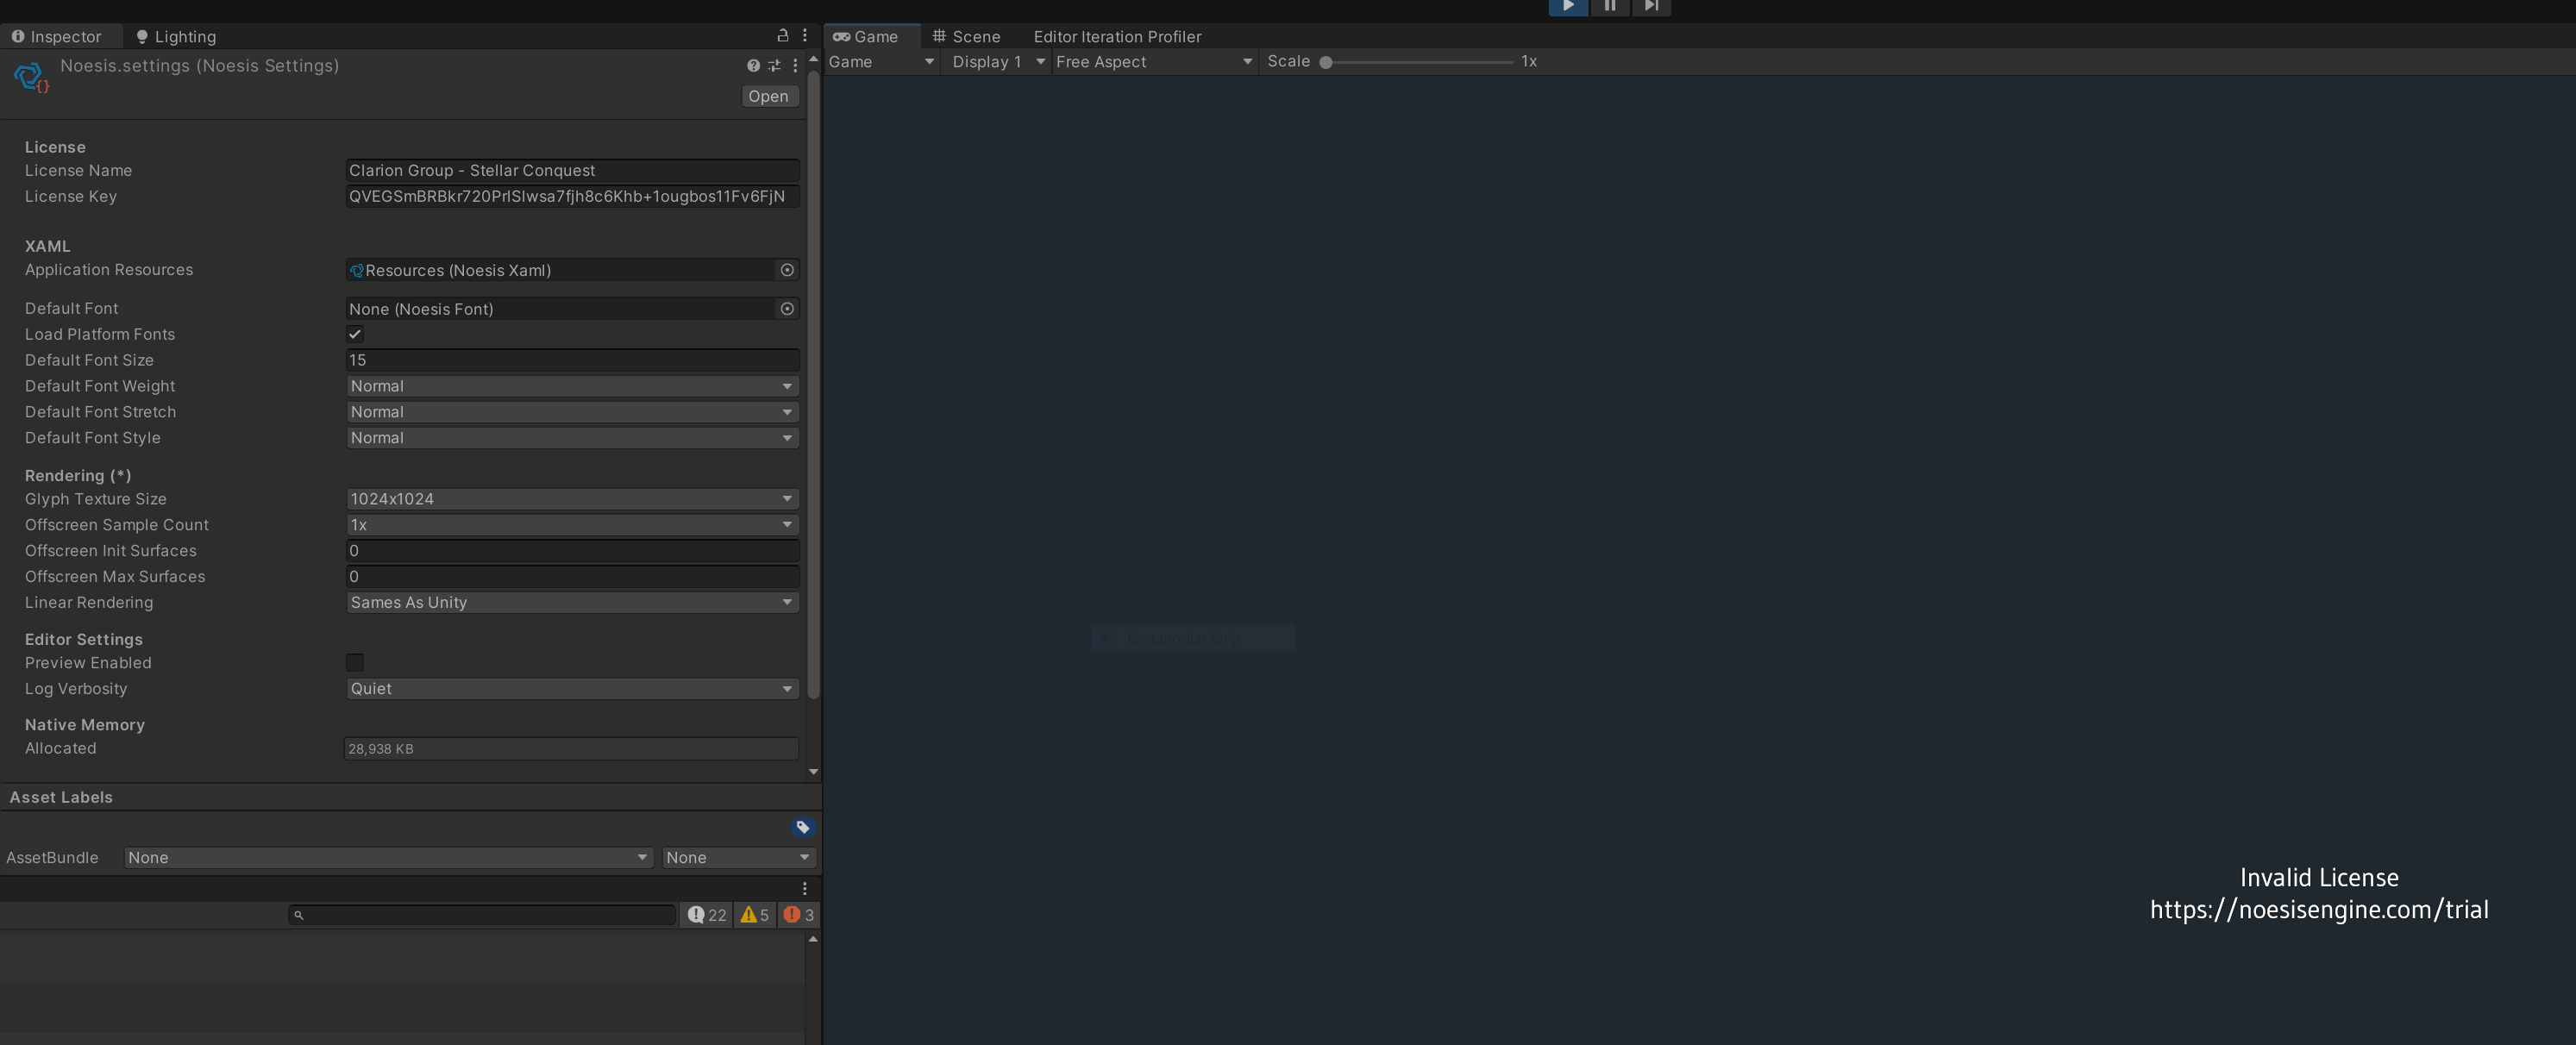
Task: Click the Editor Settings section header
Action: point(84,640)
